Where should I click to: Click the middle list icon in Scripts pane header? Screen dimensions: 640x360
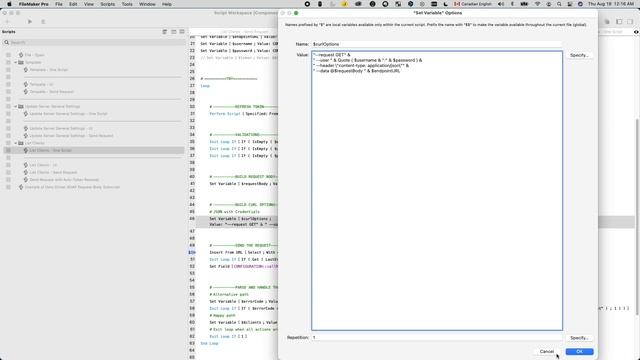pyautogui.click(x=174, y=31)
